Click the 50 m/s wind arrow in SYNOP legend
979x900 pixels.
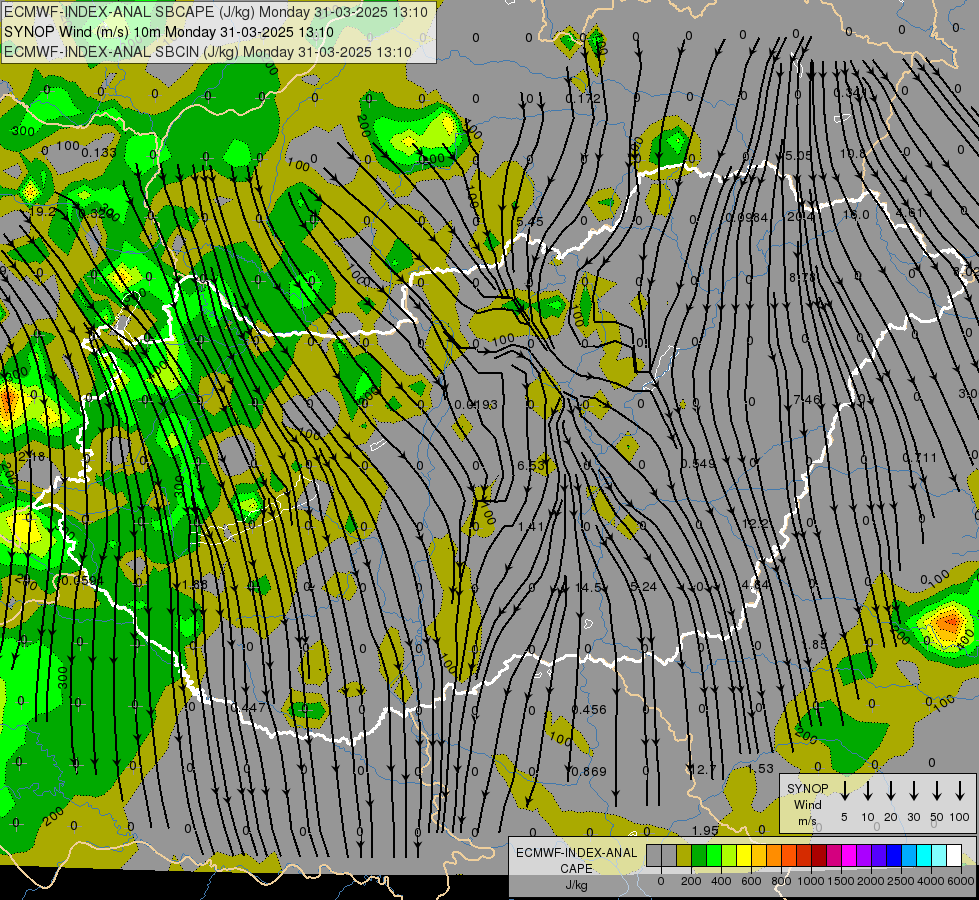pos(937,790)
